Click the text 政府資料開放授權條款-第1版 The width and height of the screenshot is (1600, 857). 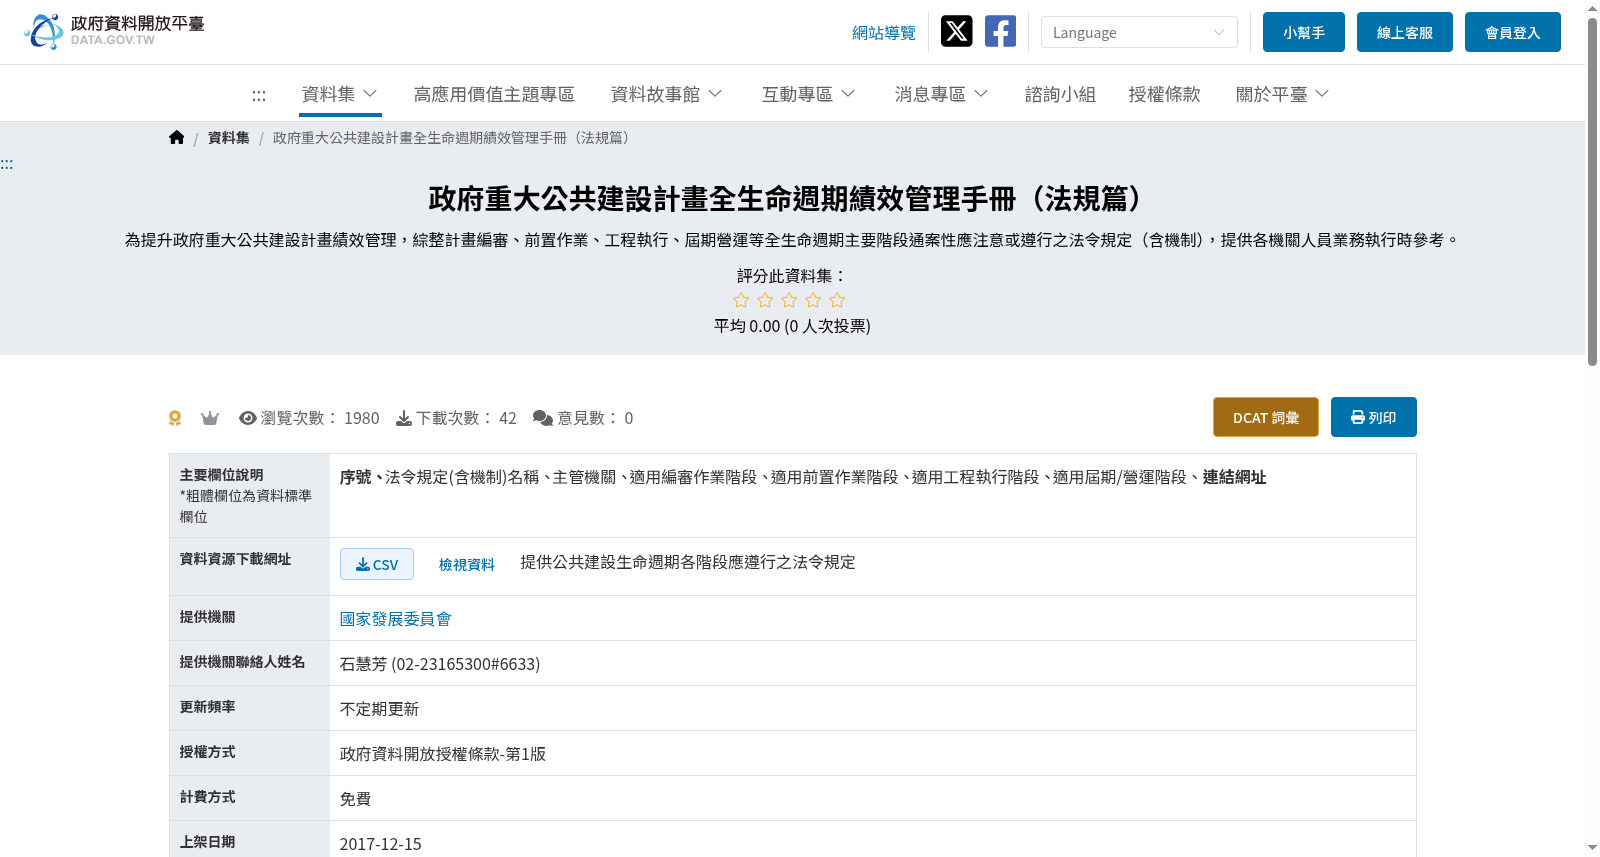pos(443,754)
